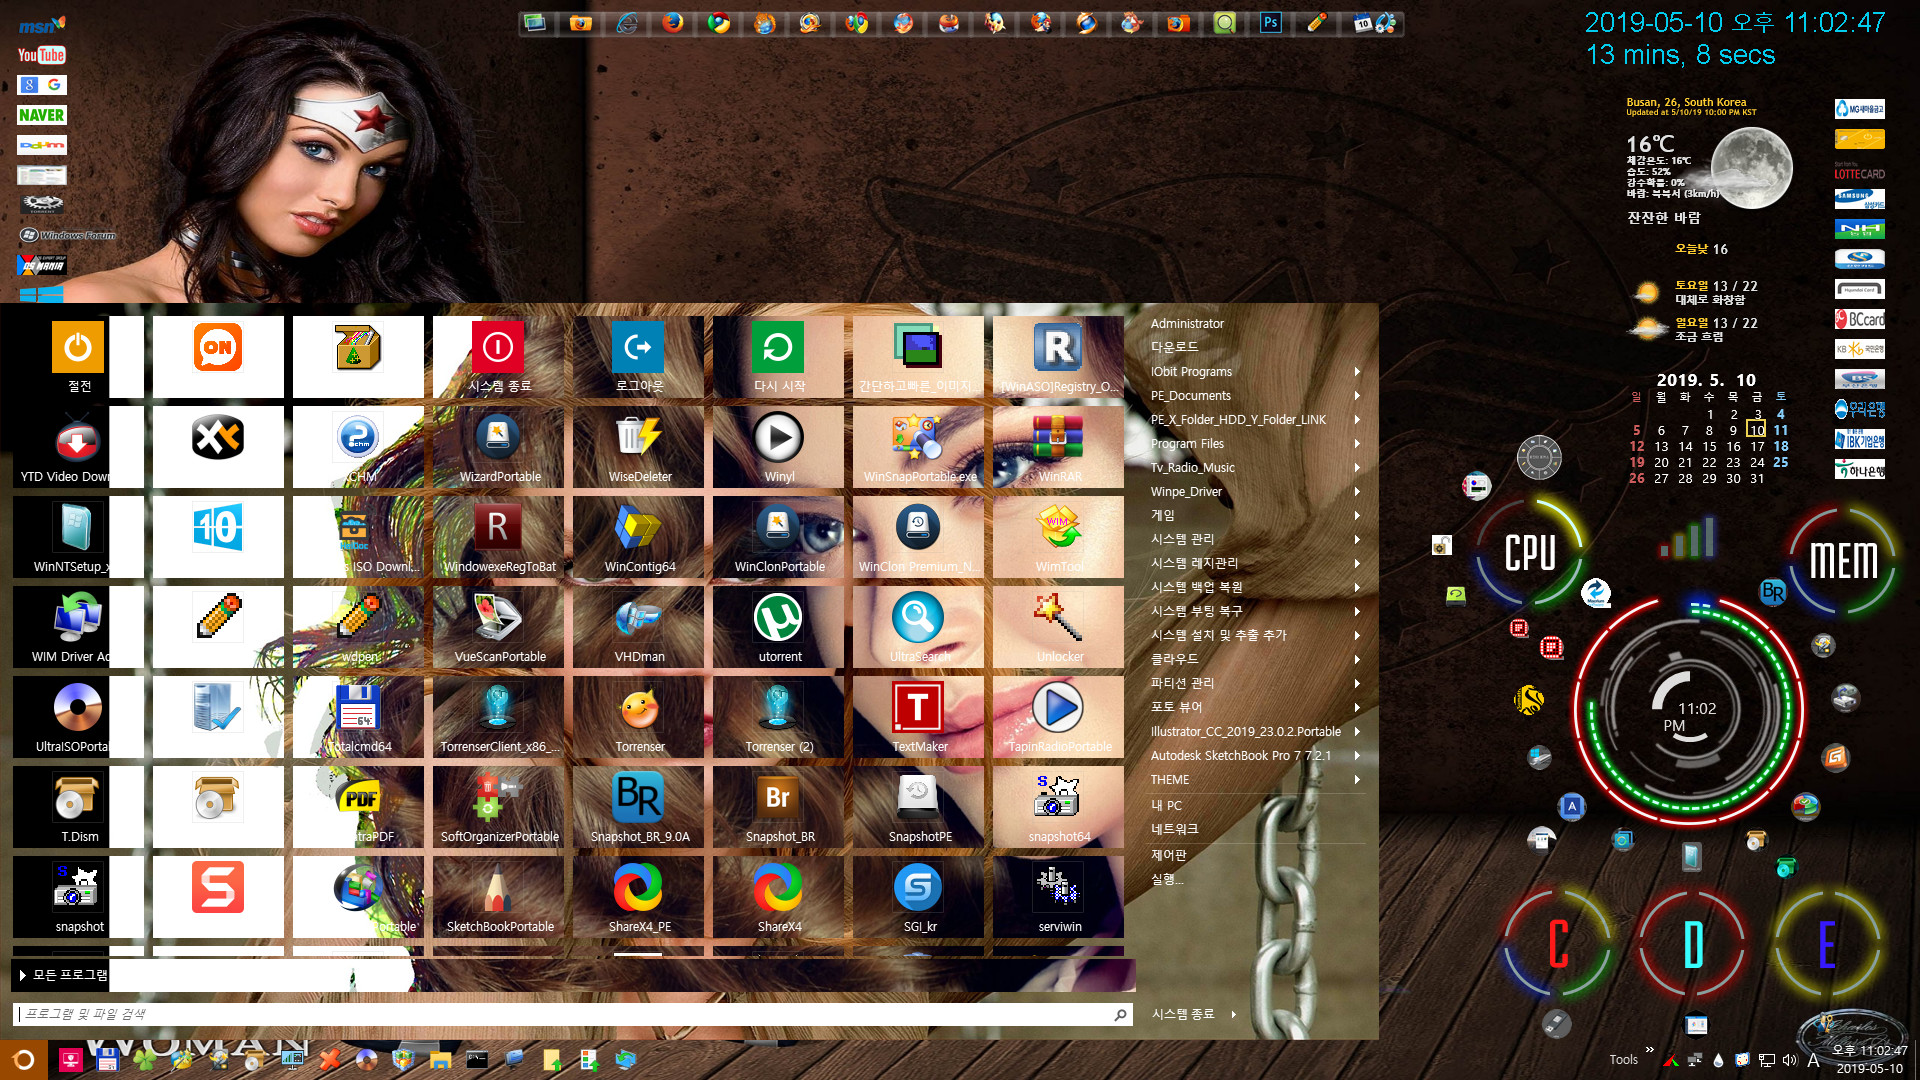Open NAVER shortcut on desktop
The height and width of the screenshot is (1080, 1920).
[41, 115]
